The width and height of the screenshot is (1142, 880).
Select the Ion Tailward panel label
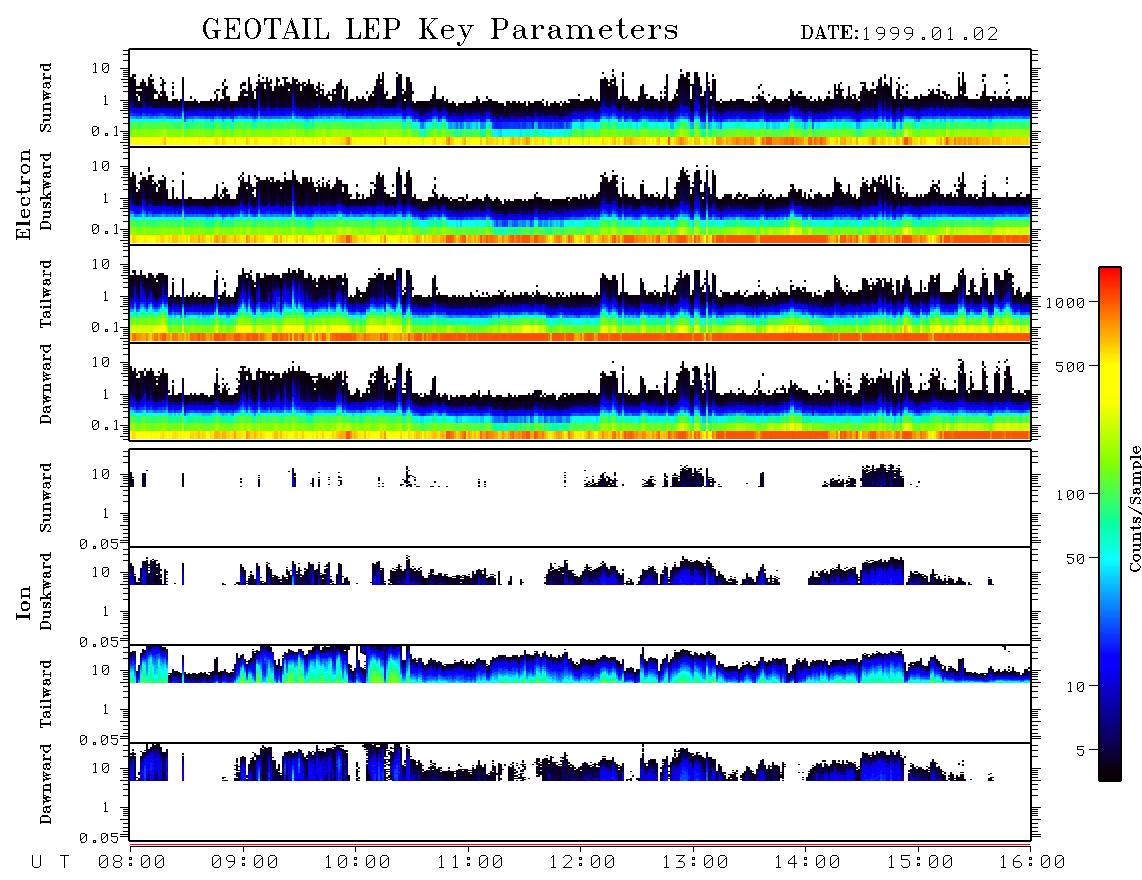[x=46, y=694]
